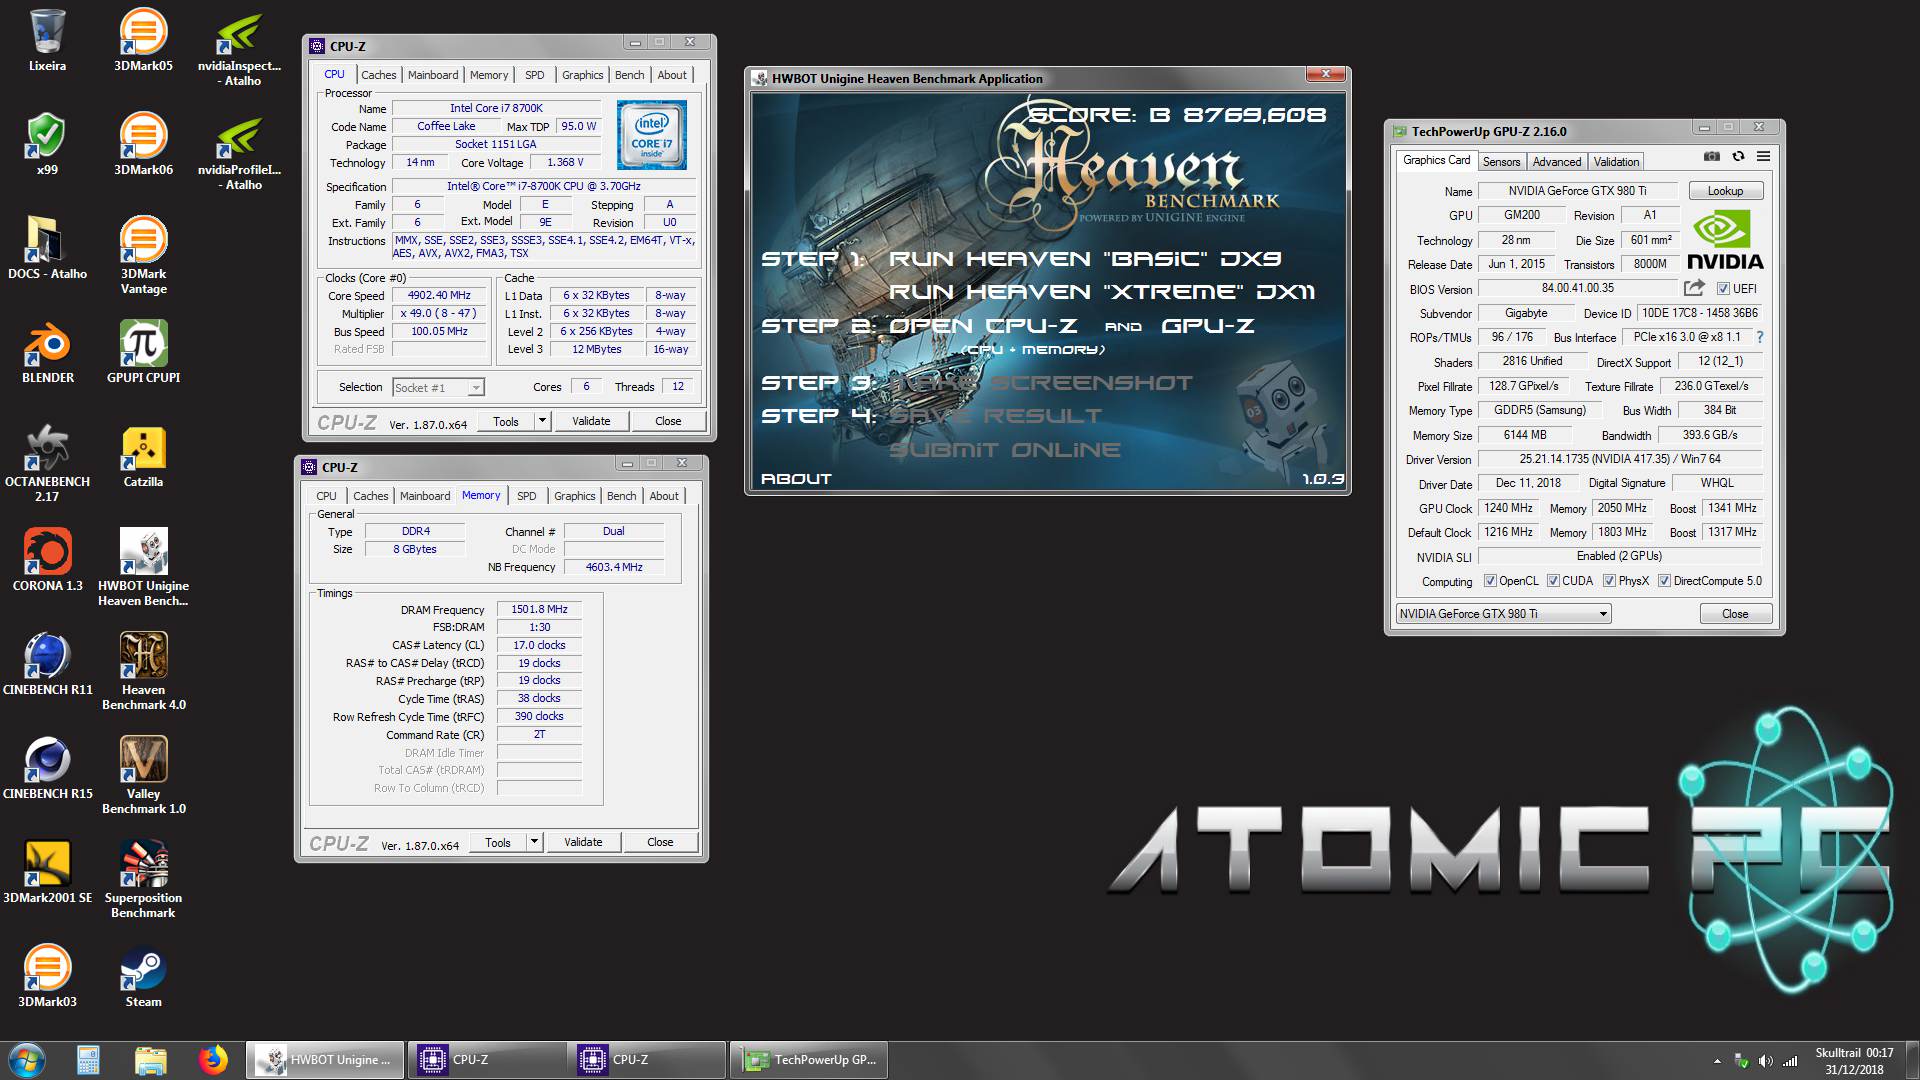This screenshot has width=1920, height=1080.
Task: Open Validation tab in GPU-Z
Action: 1616,161
